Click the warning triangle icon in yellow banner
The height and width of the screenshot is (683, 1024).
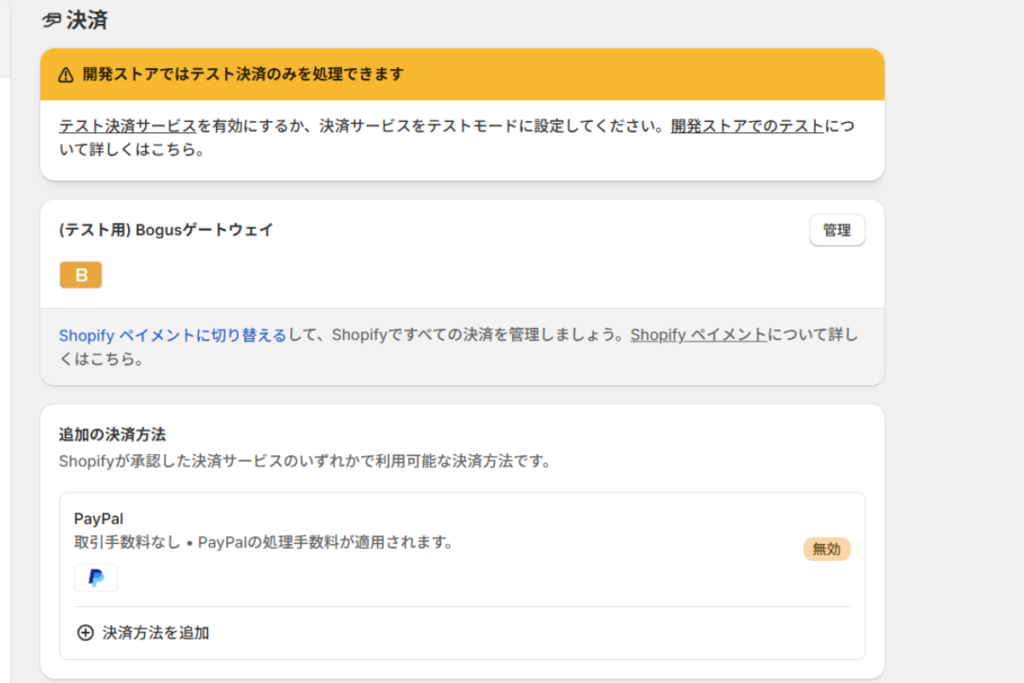click(x=66, y=75)
